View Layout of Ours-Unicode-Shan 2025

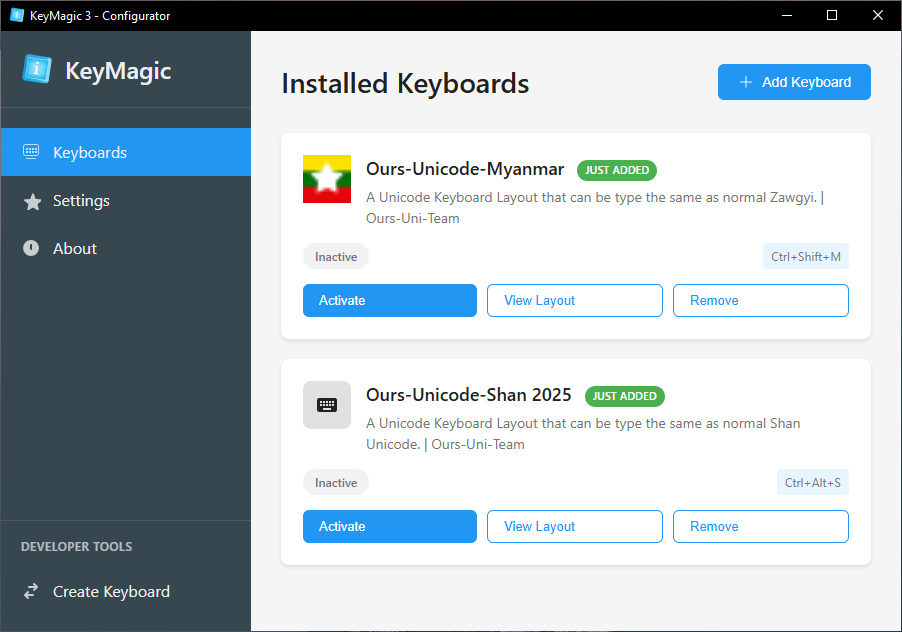[575, 526]
